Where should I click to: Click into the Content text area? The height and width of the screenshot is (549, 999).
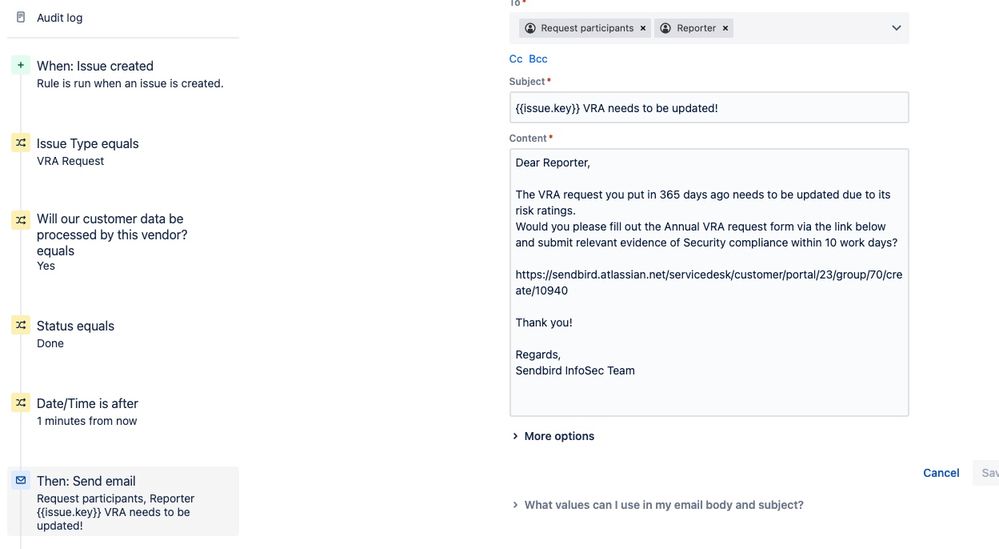708,283
